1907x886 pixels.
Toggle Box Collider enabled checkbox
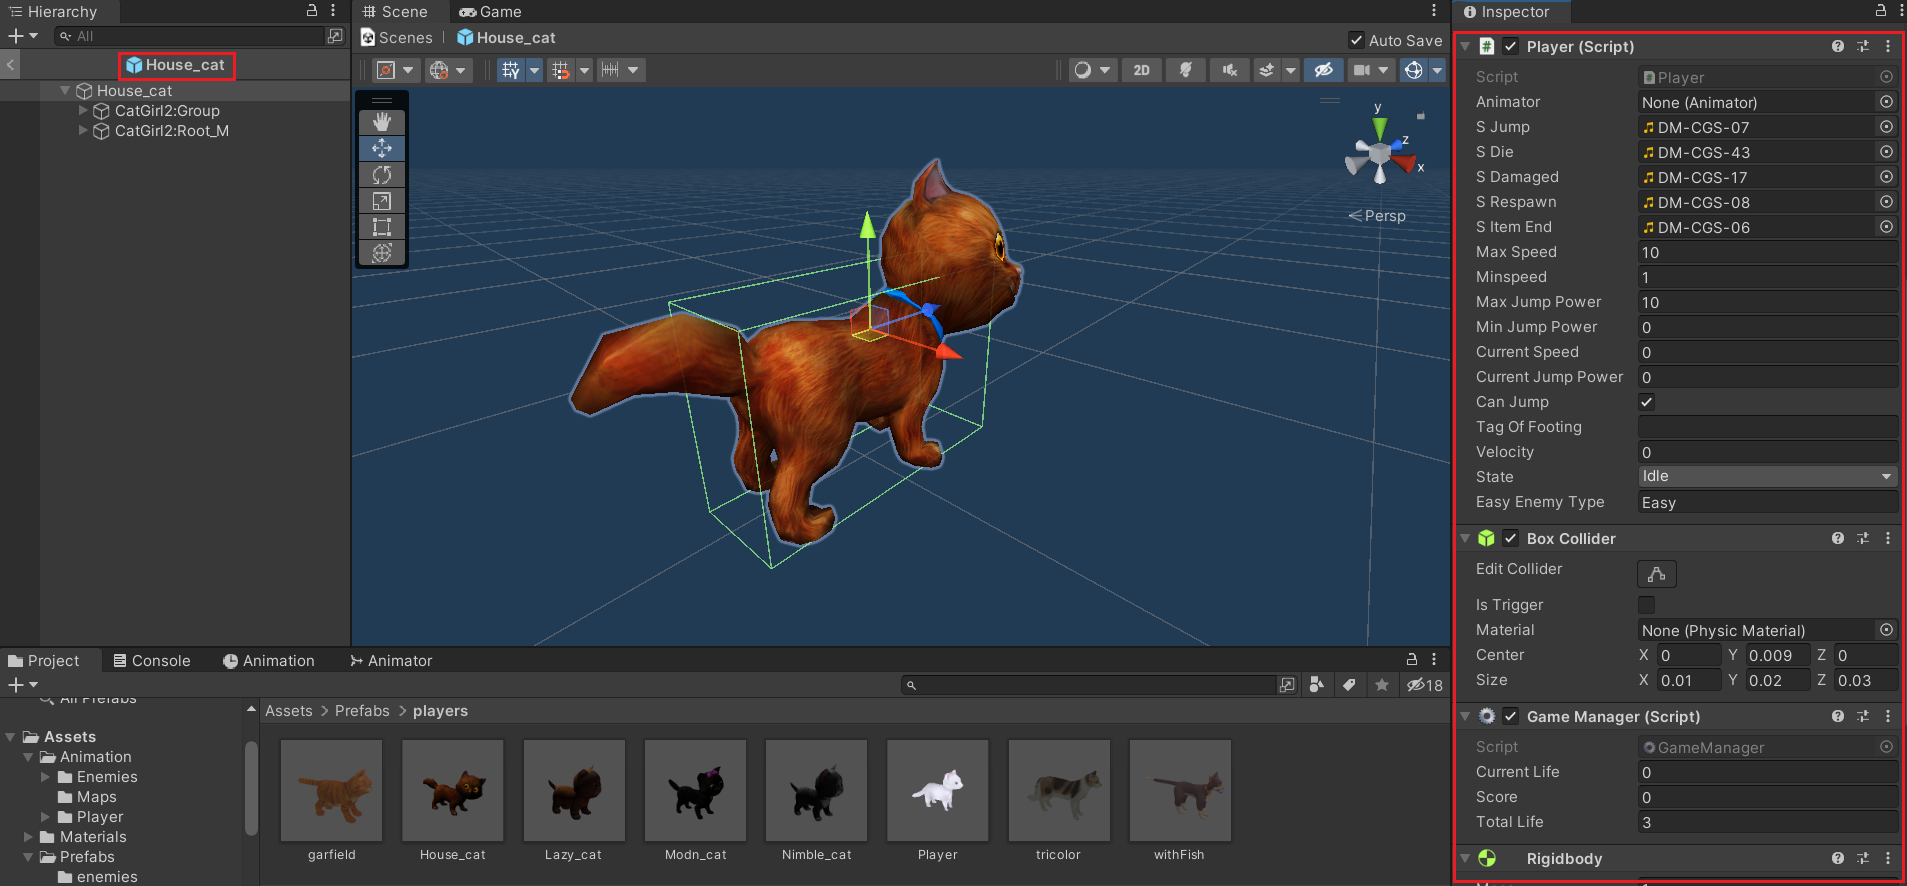click(1511, 538)
